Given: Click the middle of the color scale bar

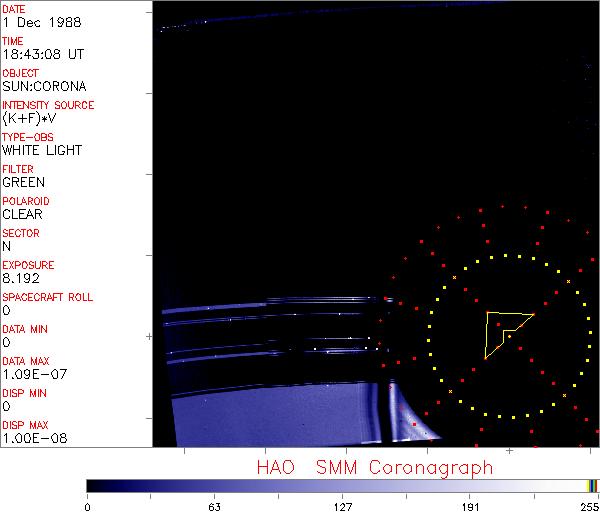Looking at the screenshot, I should tap(342, 485).
